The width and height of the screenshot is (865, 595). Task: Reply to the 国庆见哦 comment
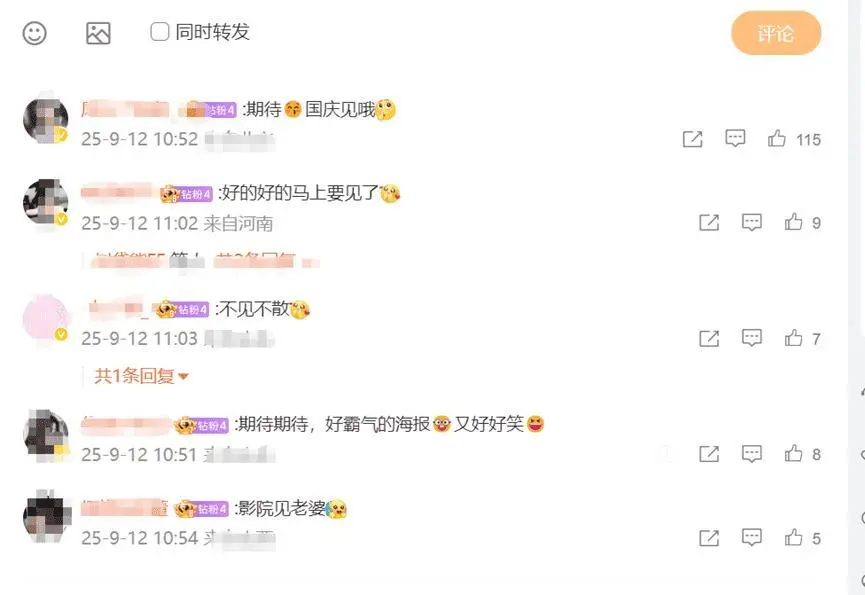735,138
